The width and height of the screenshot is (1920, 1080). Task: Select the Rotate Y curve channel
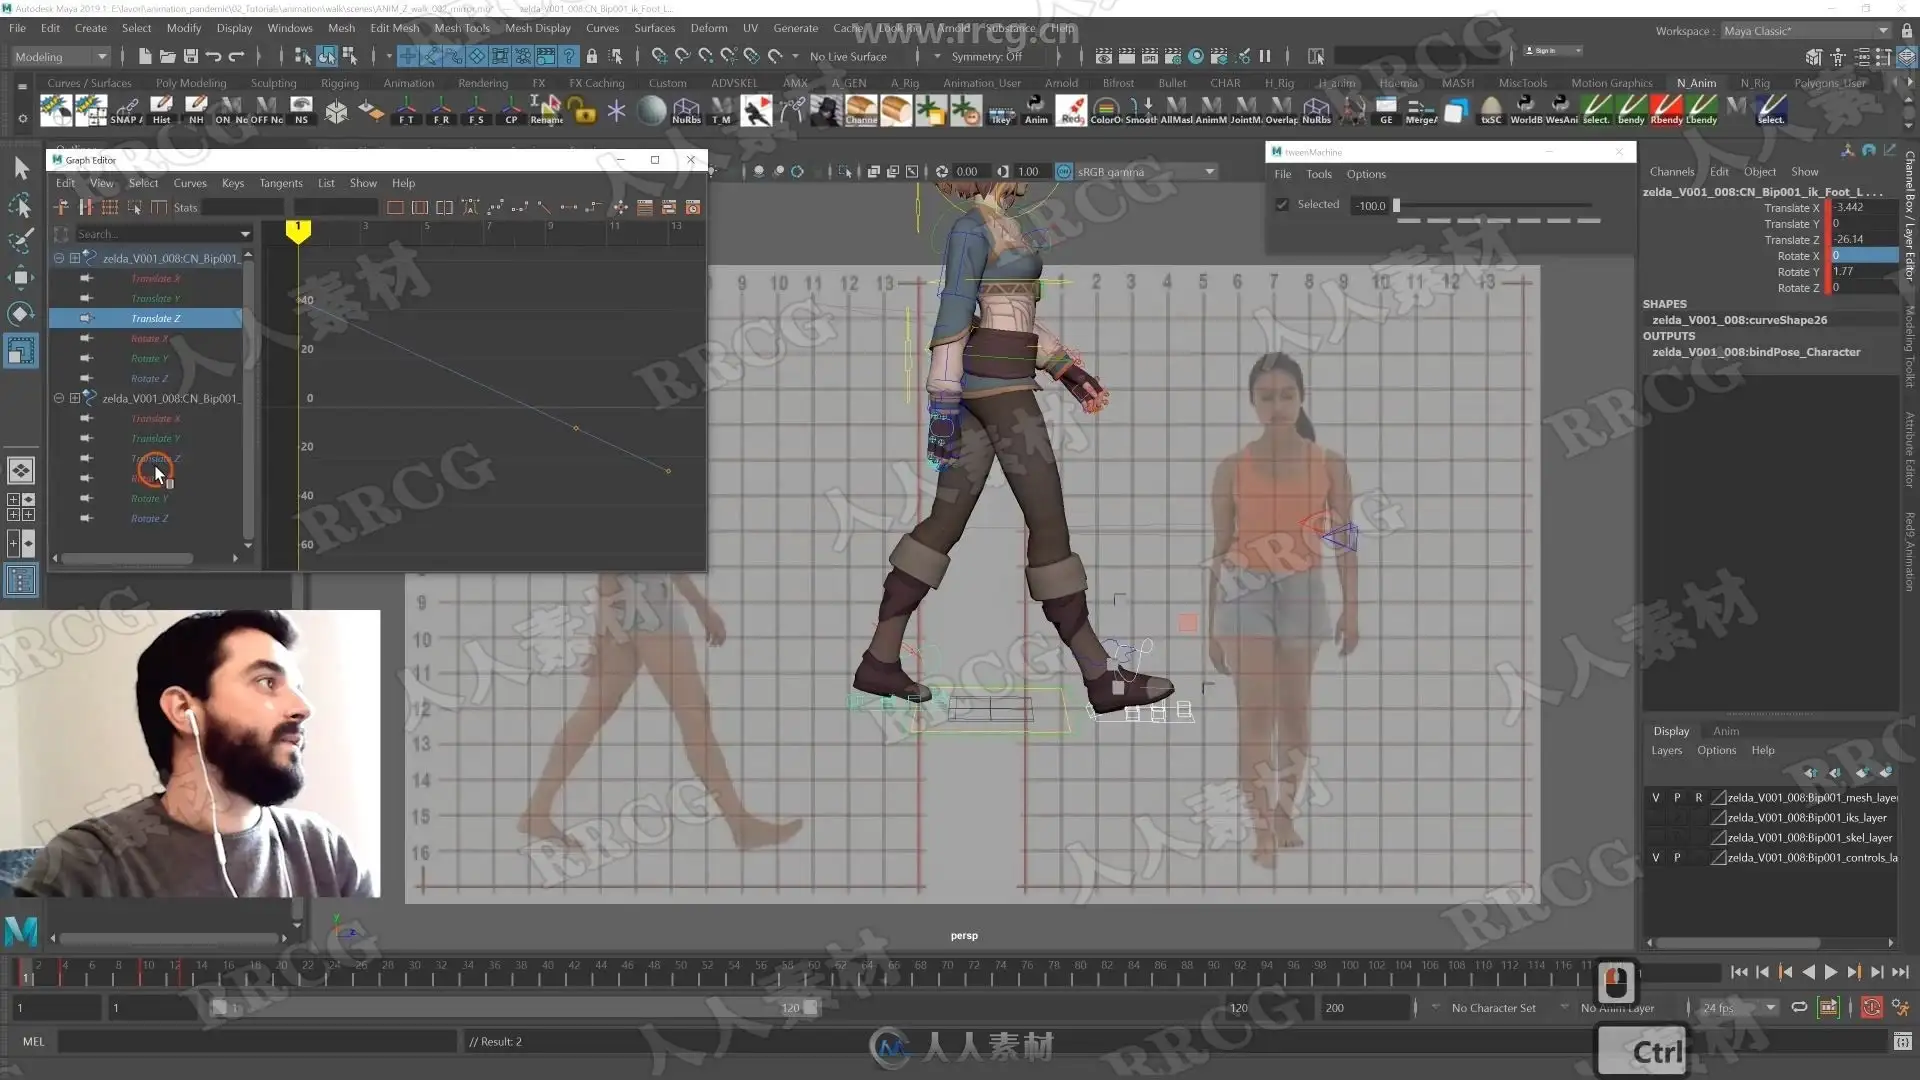pyautogui.click(x=149, y=358)
